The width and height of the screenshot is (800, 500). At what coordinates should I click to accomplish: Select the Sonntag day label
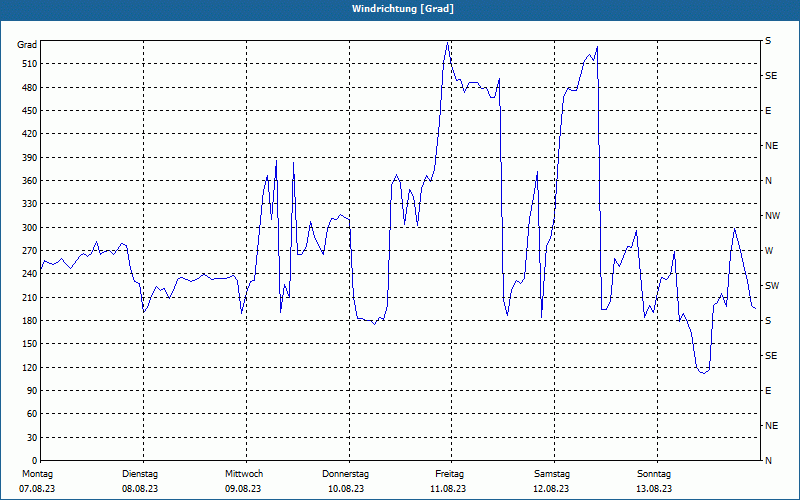click(x=654, y=474)
